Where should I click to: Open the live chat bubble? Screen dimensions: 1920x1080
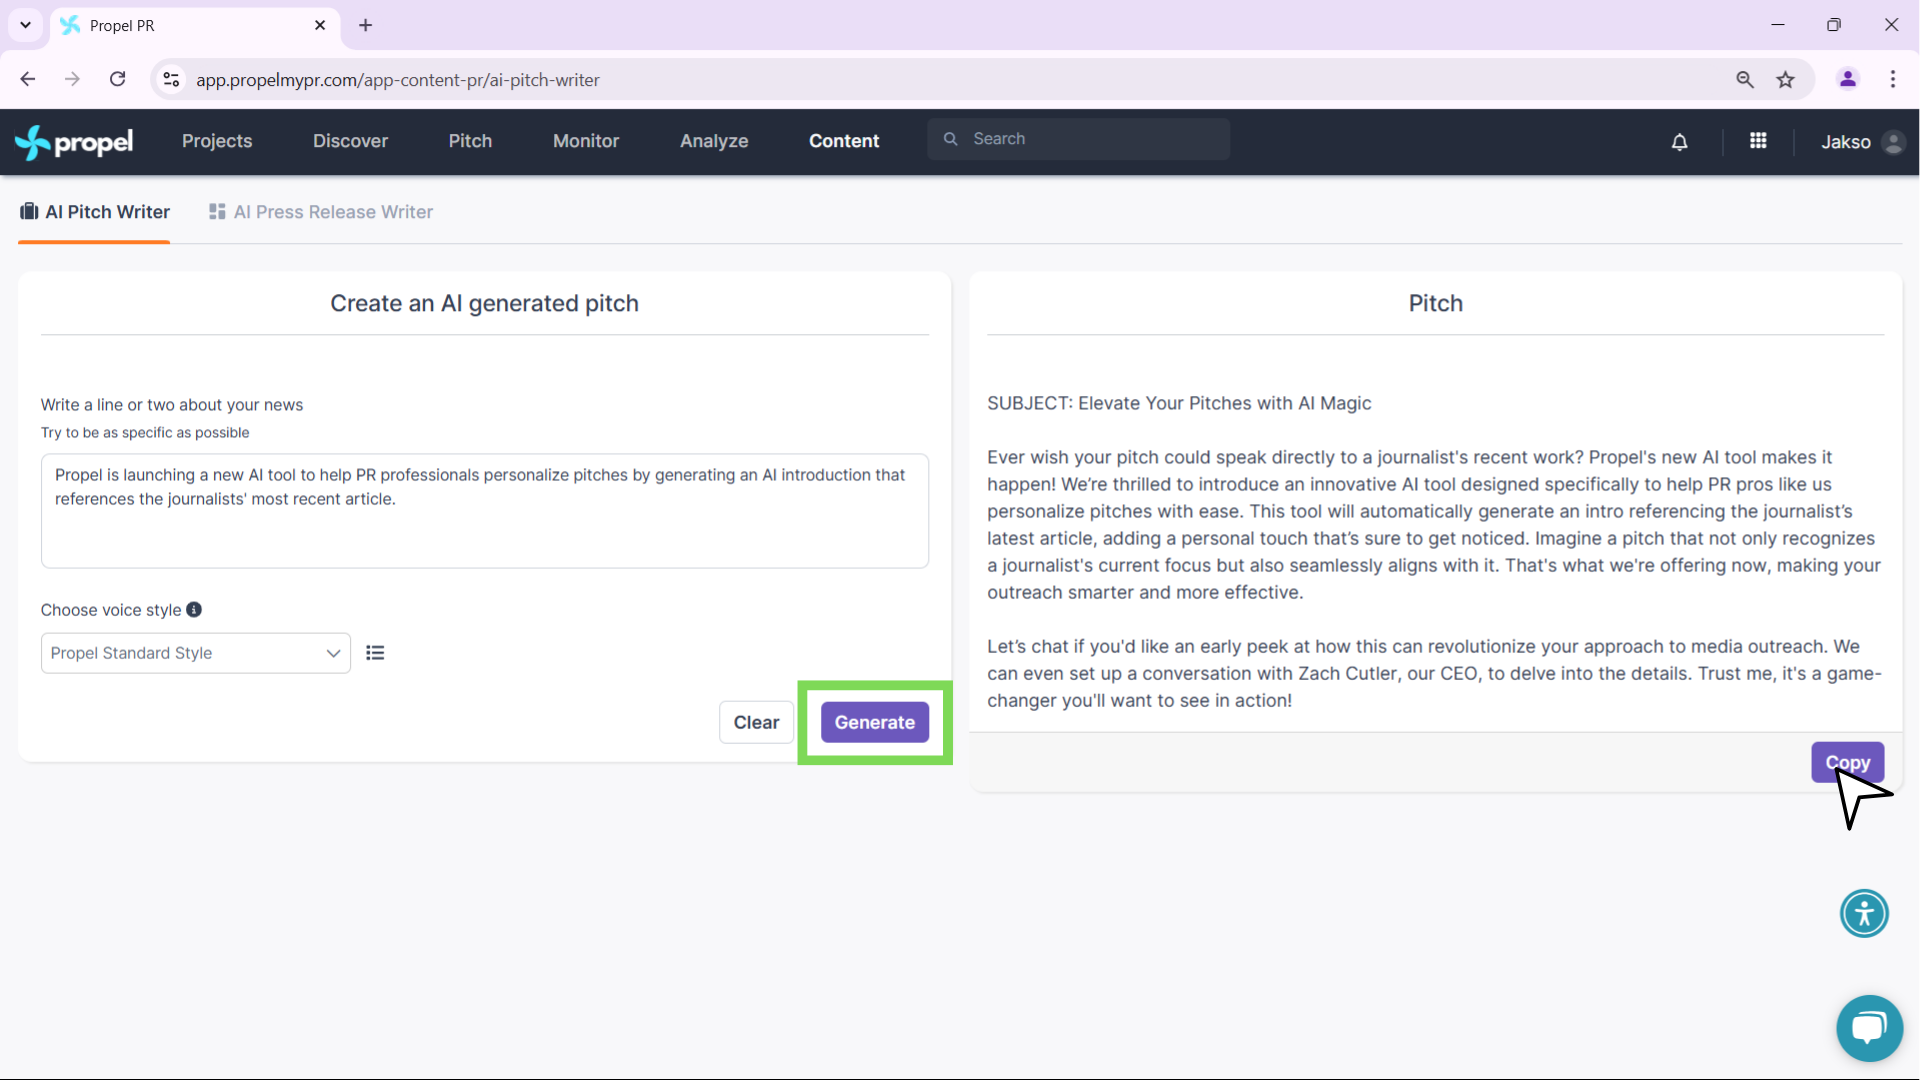click(x=1869, y=1028)
